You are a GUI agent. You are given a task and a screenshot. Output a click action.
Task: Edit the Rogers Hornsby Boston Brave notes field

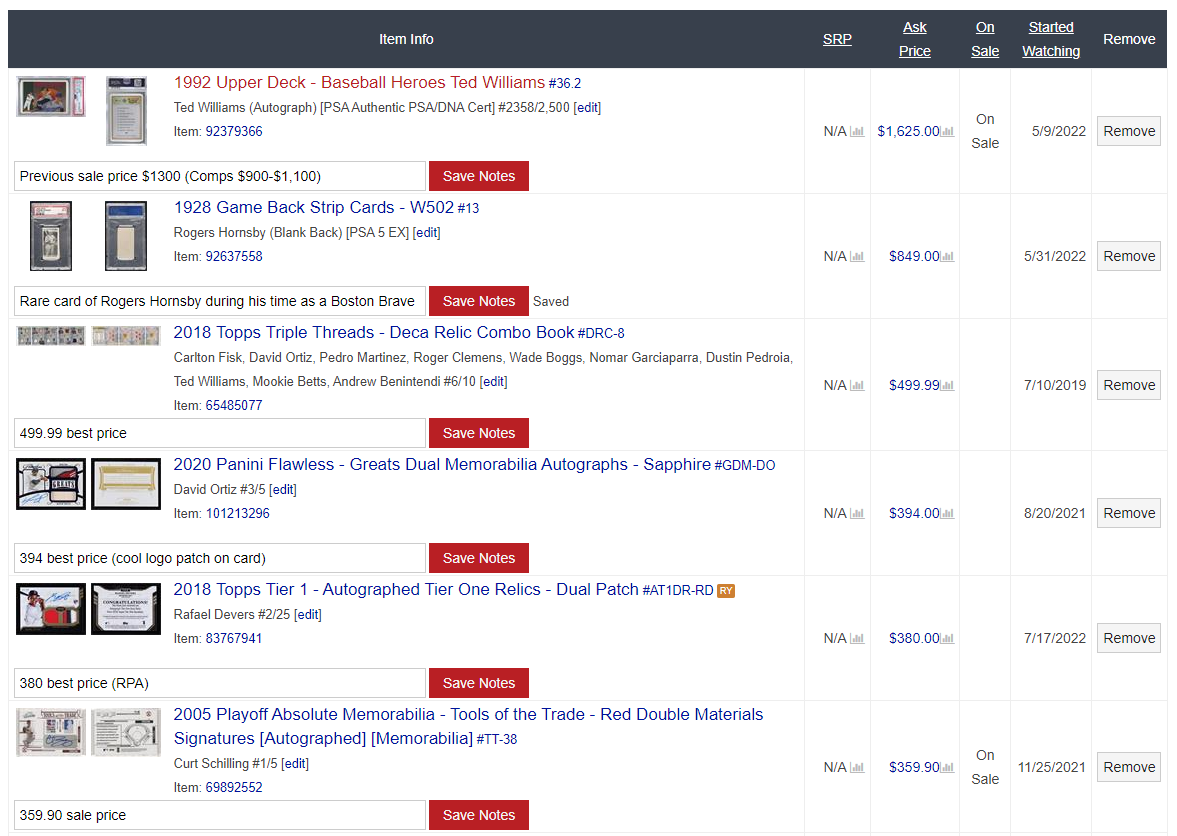click(220, 301)
